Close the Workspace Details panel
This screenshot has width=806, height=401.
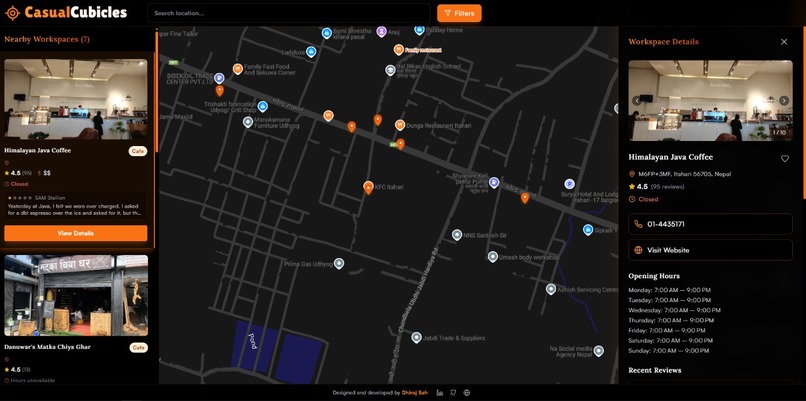pyautogui.click(x=784, y=42)
